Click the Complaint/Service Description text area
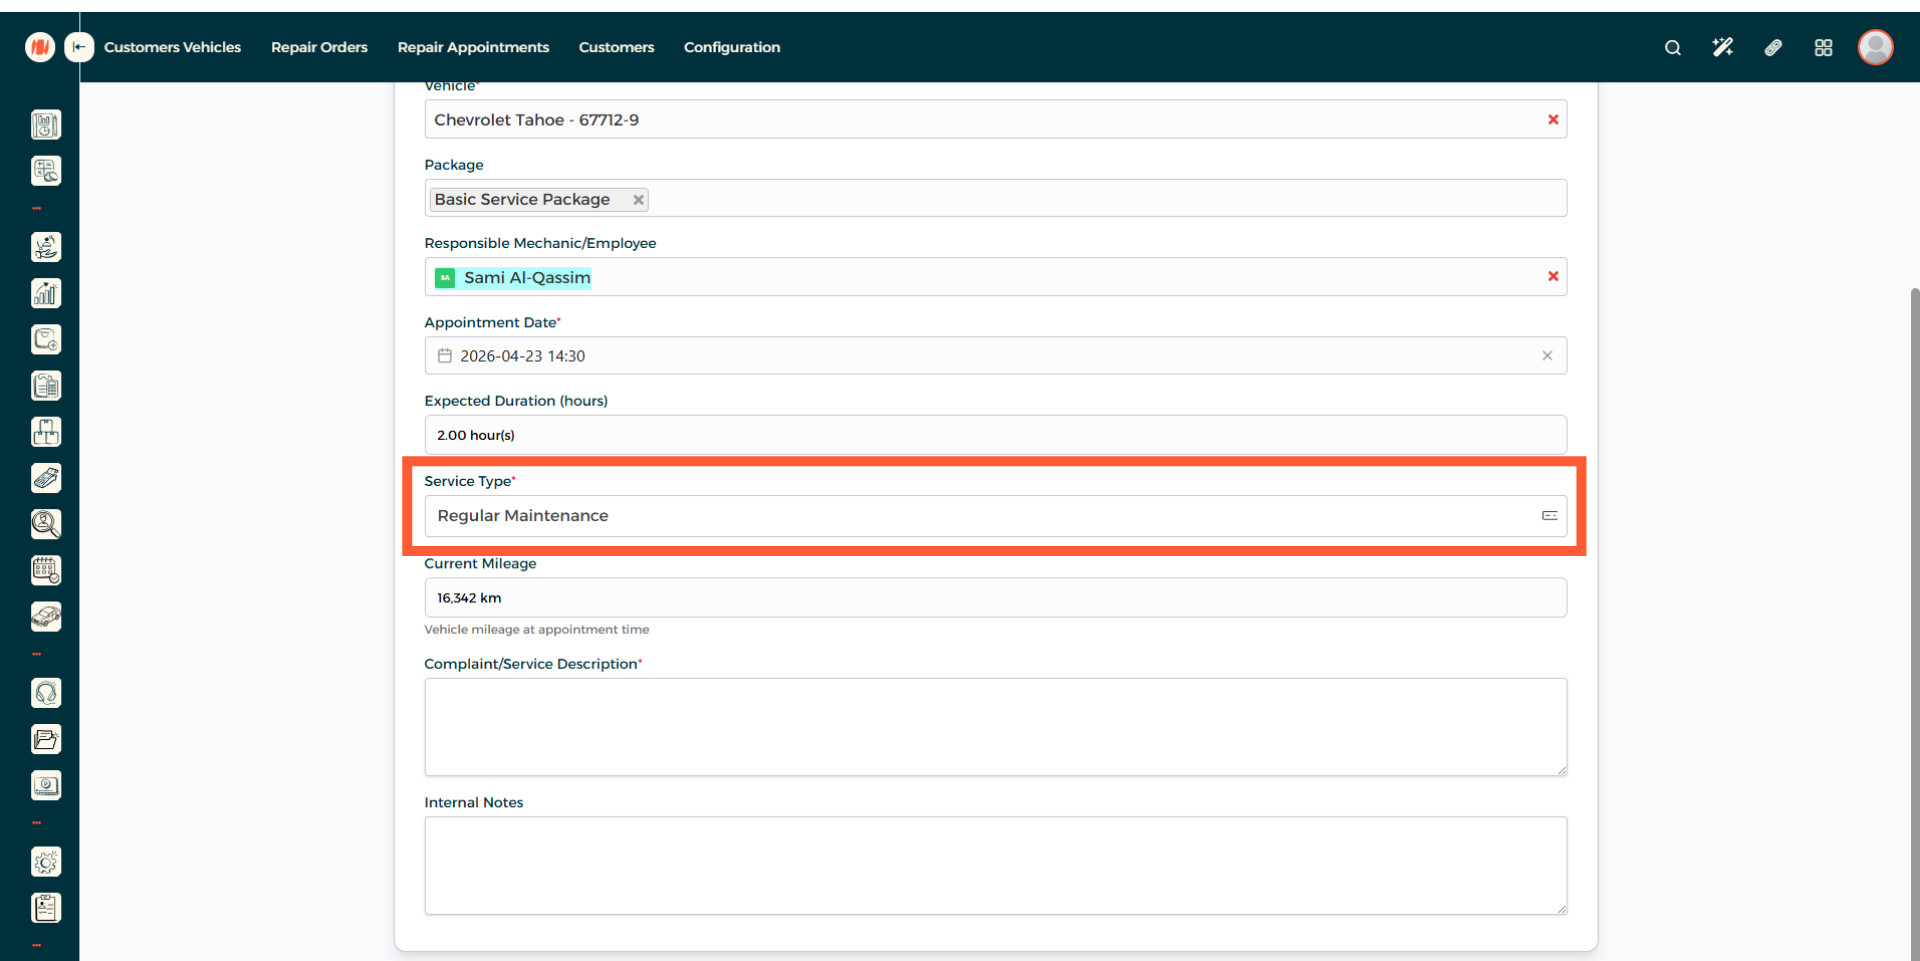1920x961 pixels. [994, 727]
